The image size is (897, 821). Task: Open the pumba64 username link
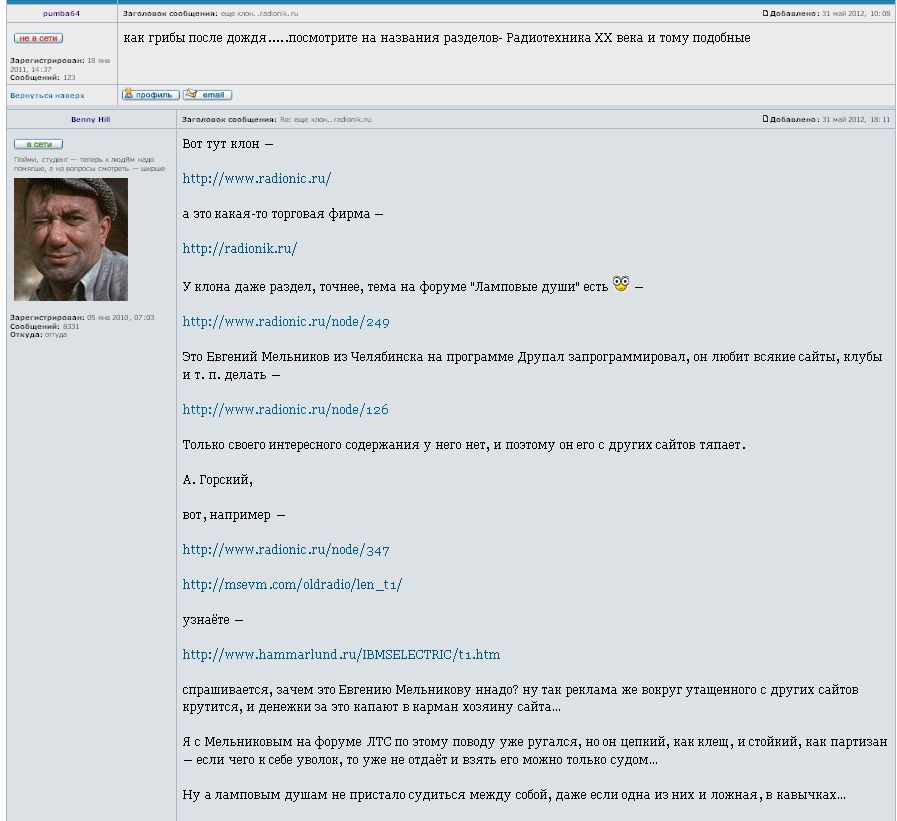click(x=61, y=14)
